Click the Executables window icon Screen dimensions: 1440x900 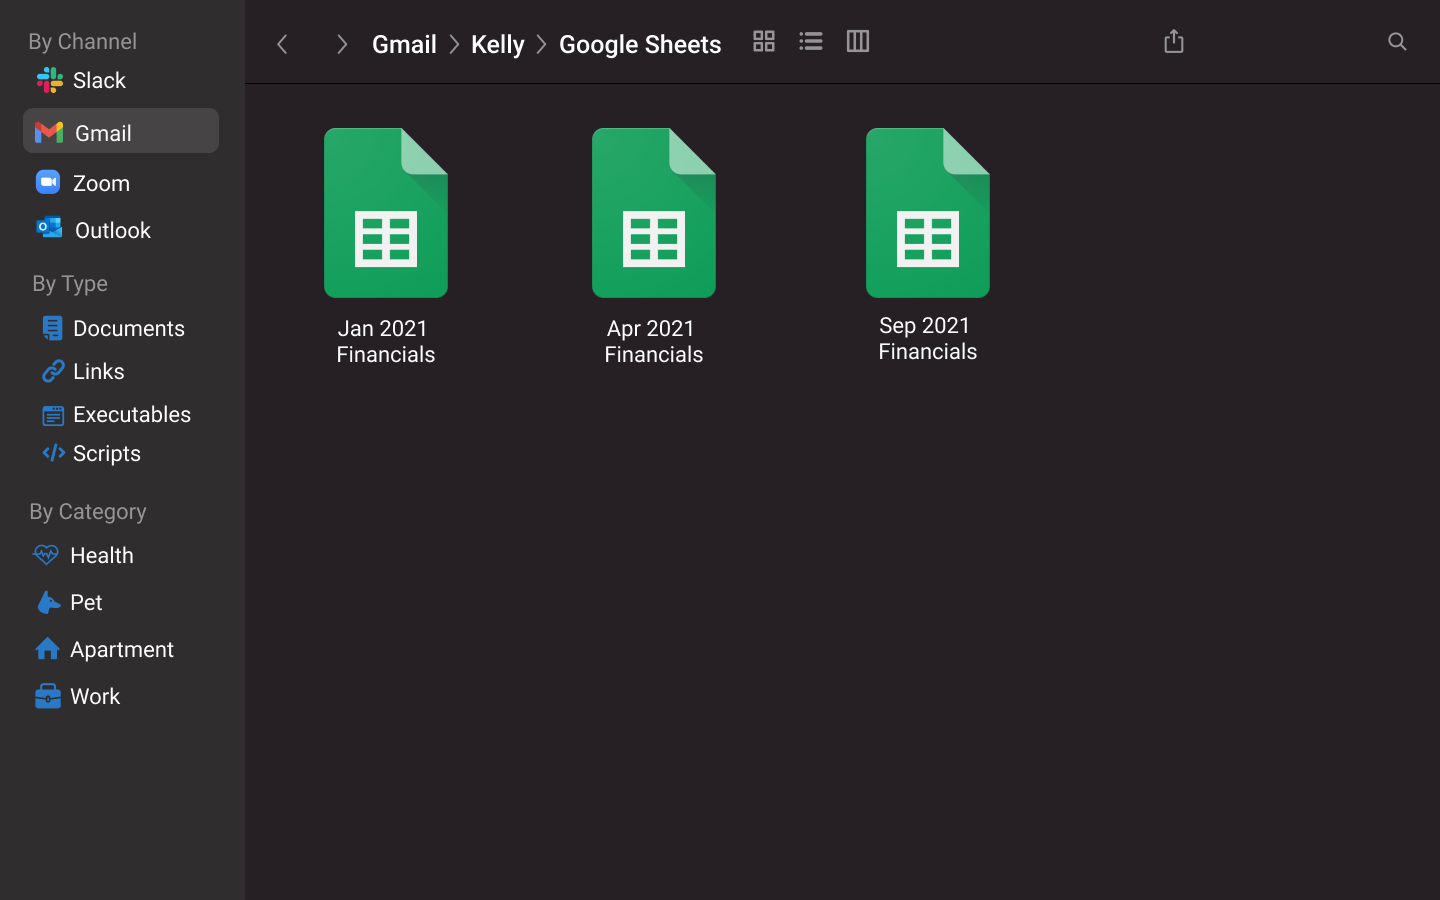click(x=53, y=415)
